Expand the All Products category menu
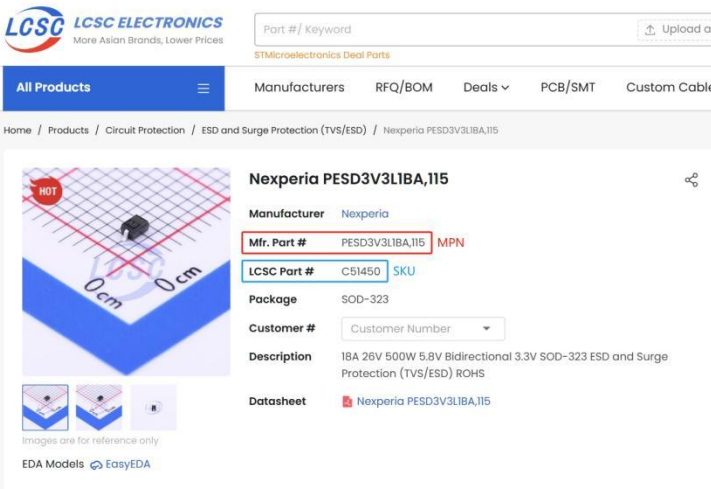The image size is (711, 489). [112, 88]
